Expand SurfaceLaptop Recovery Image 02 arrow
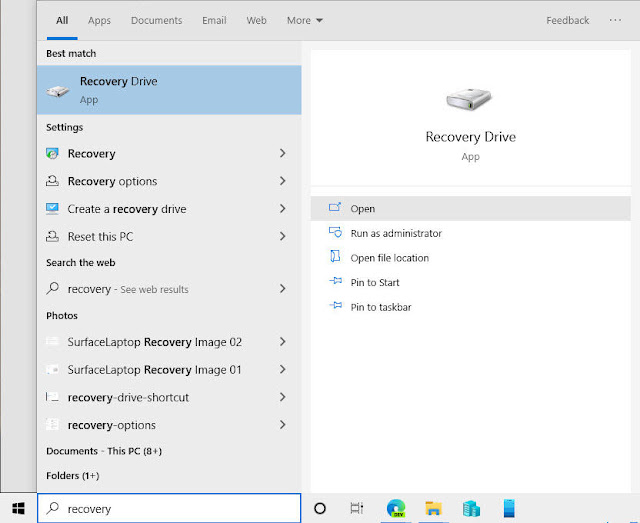This screenshot has height=523, width=640. click(282, 342)
